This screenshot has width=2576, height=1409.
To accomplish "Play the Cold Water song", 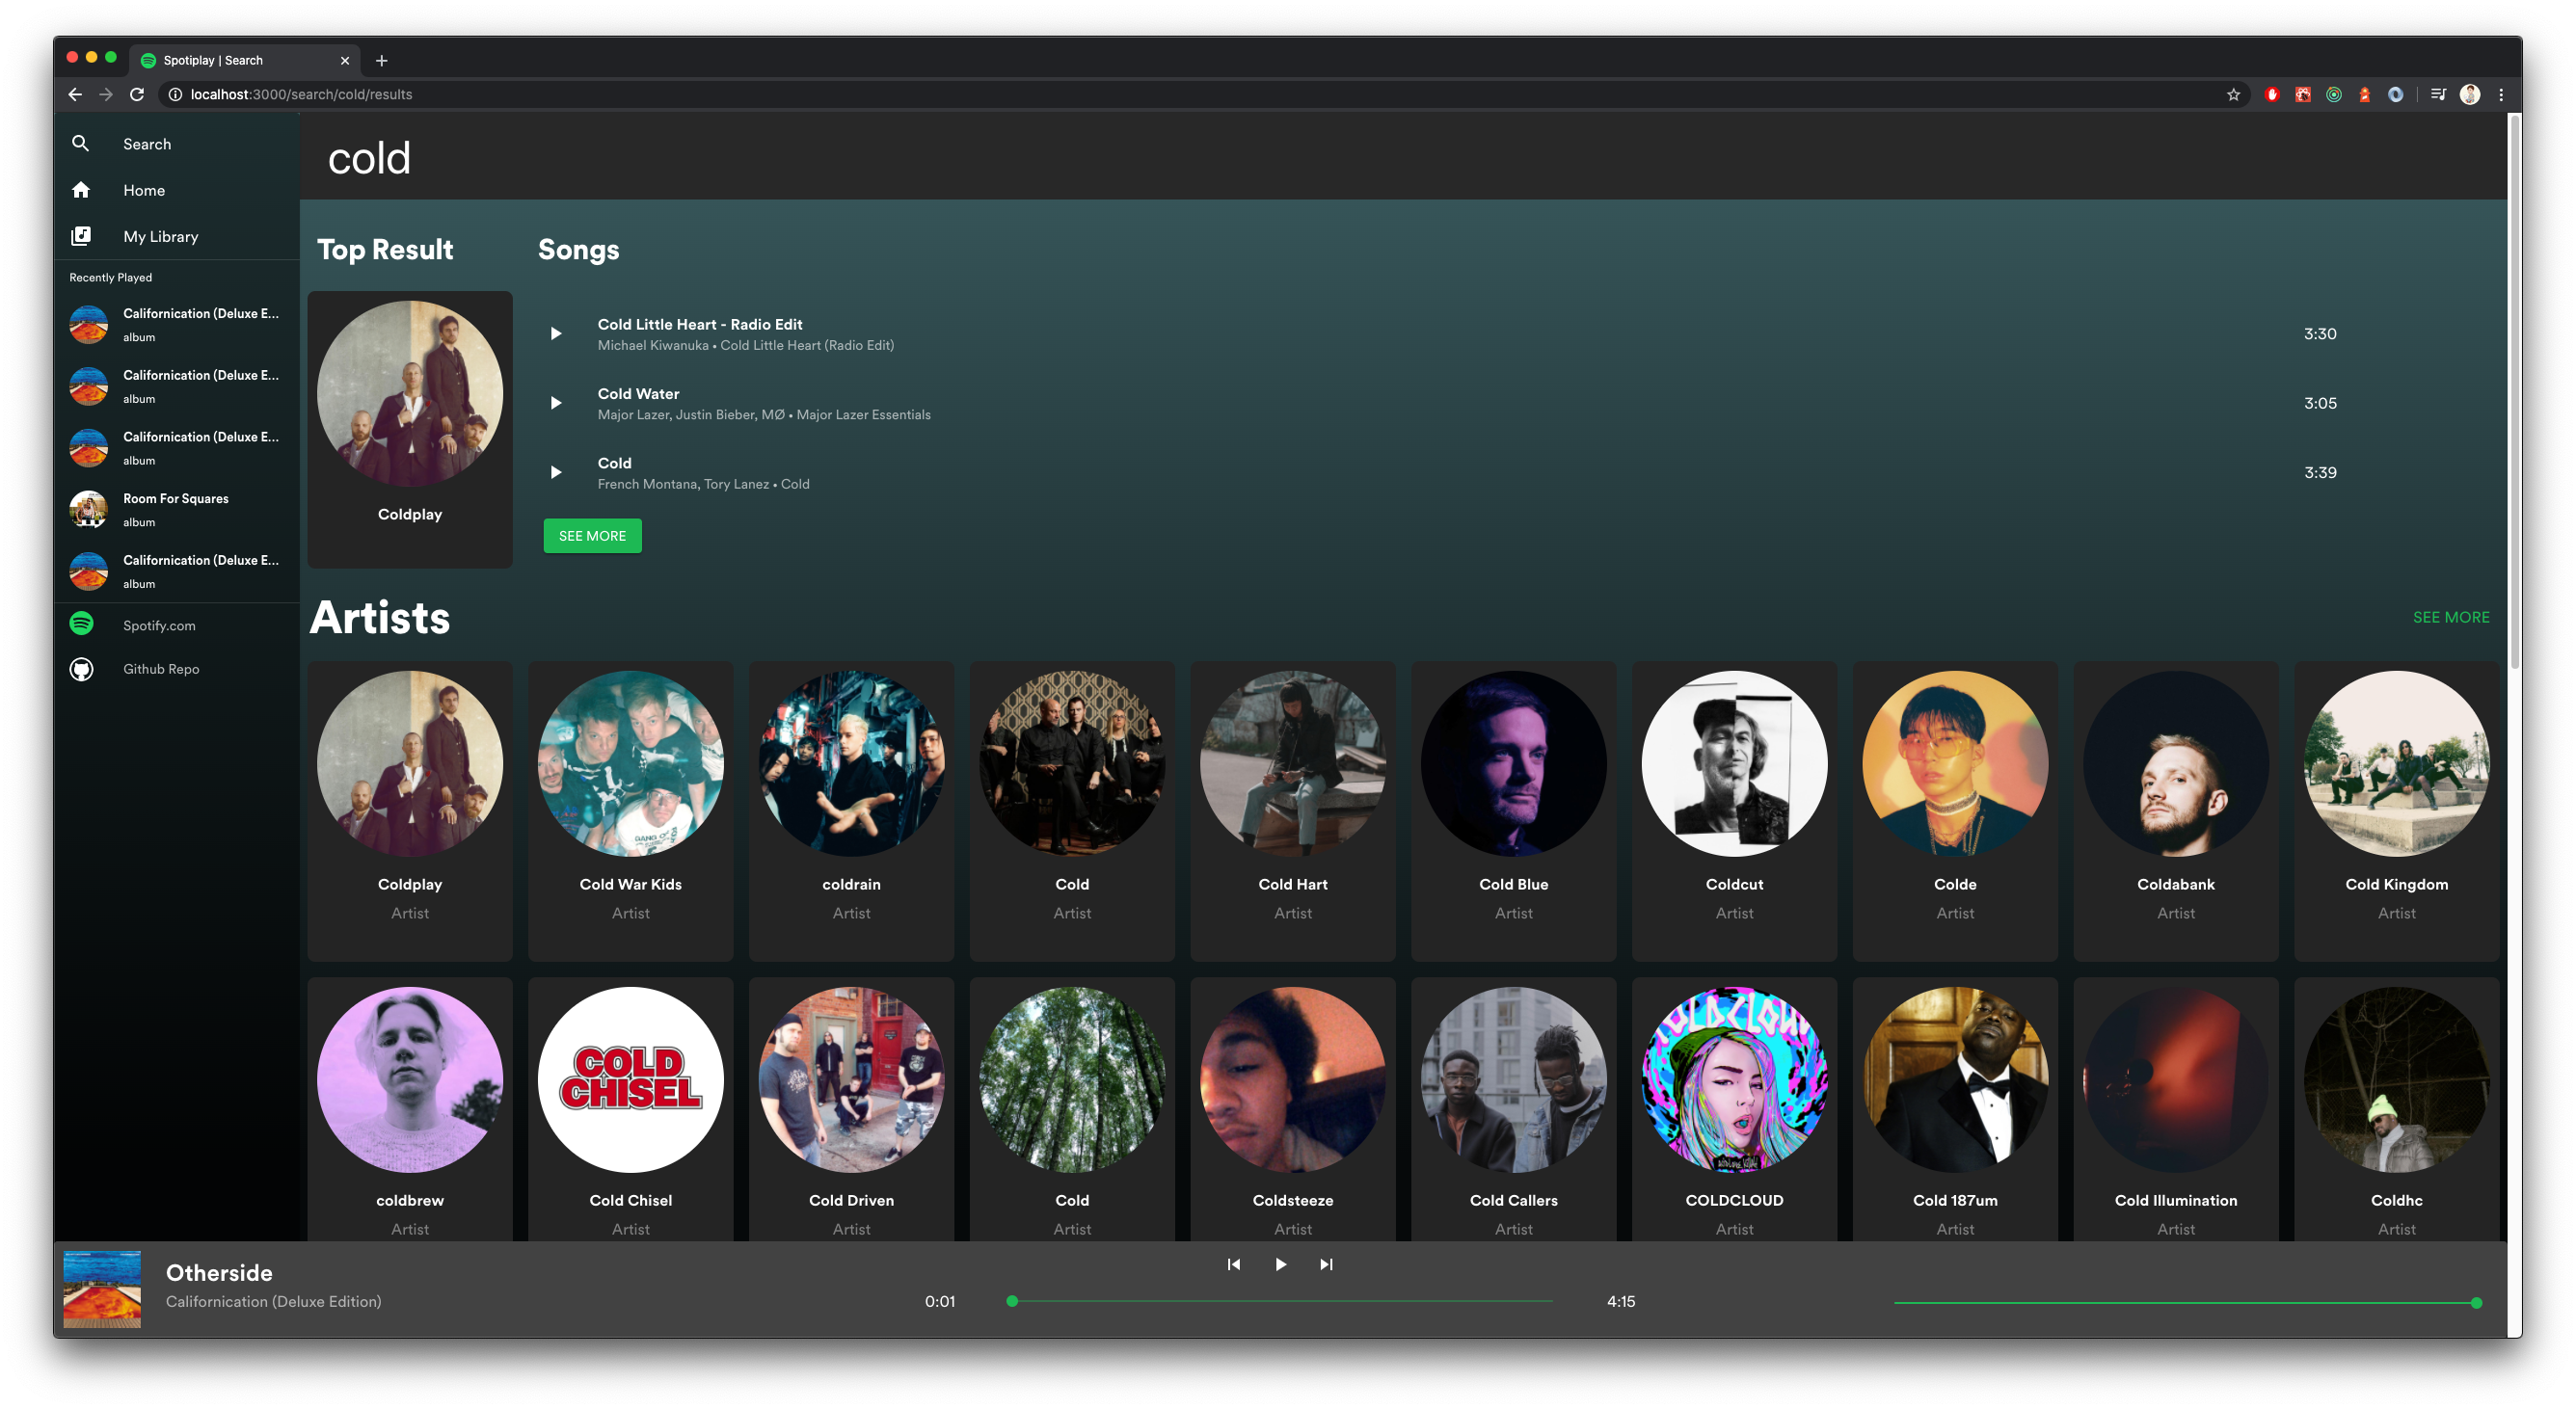I will click(556, 403).
